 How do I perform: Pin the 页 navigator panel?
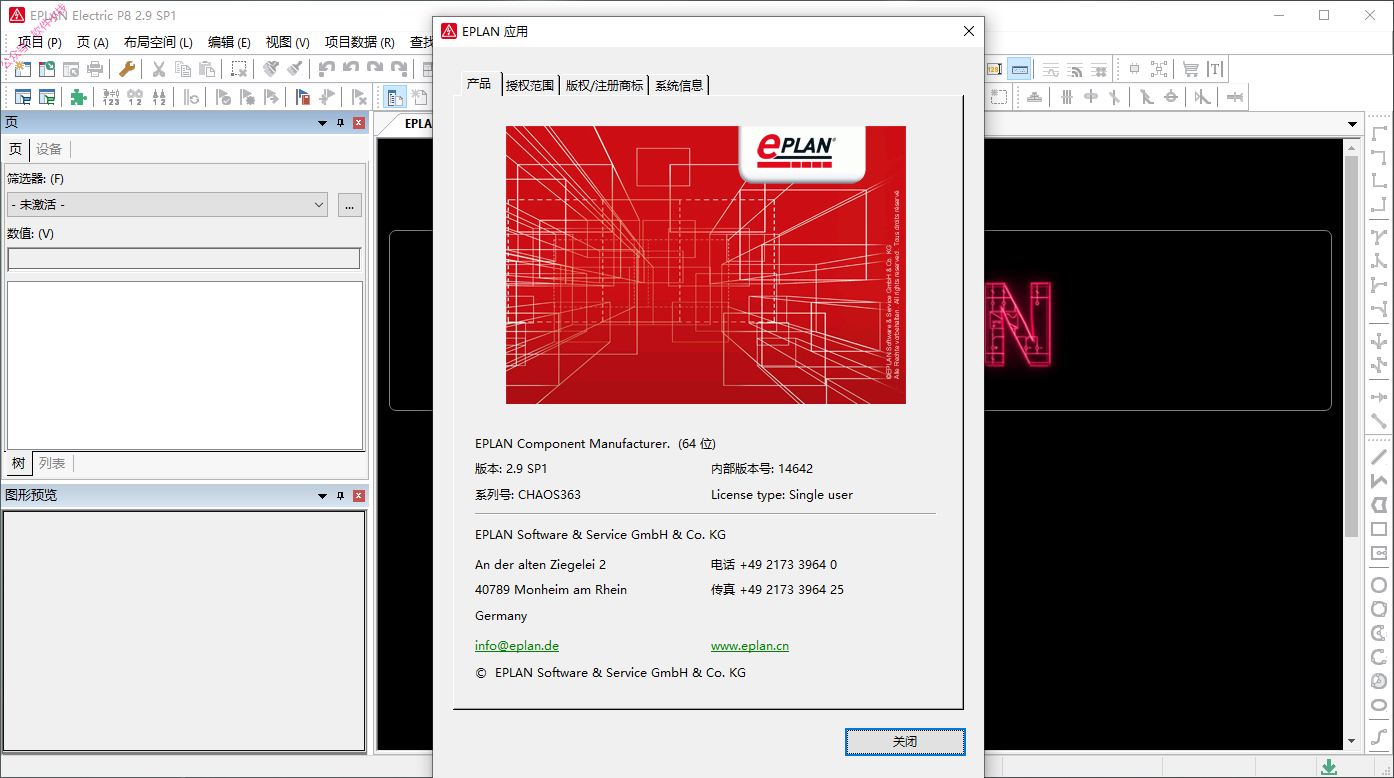(340, 123)
